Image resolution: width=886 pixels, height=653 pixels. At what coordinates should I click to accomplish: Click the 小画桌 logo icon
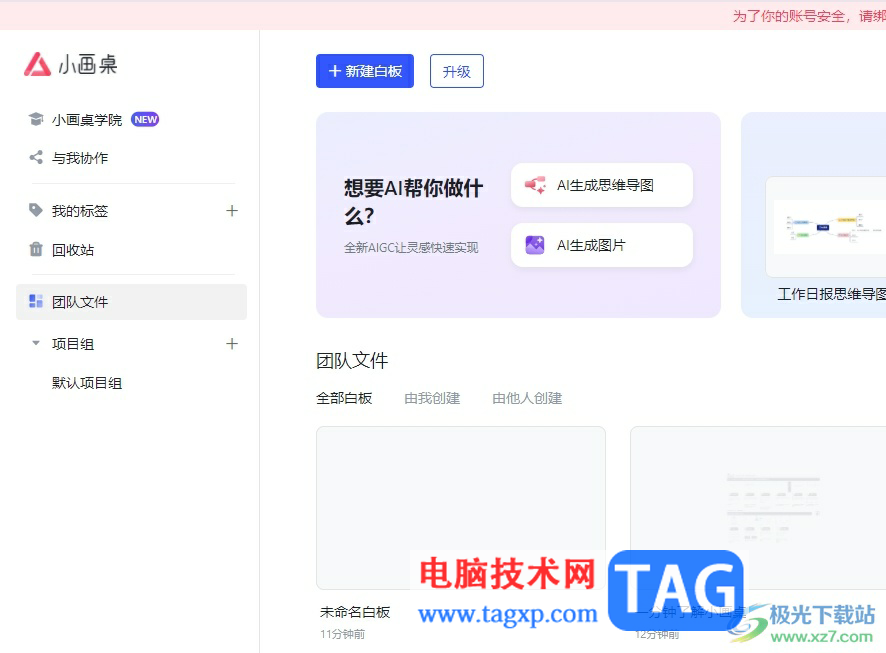pyautogui.click(x=37, y=64)
